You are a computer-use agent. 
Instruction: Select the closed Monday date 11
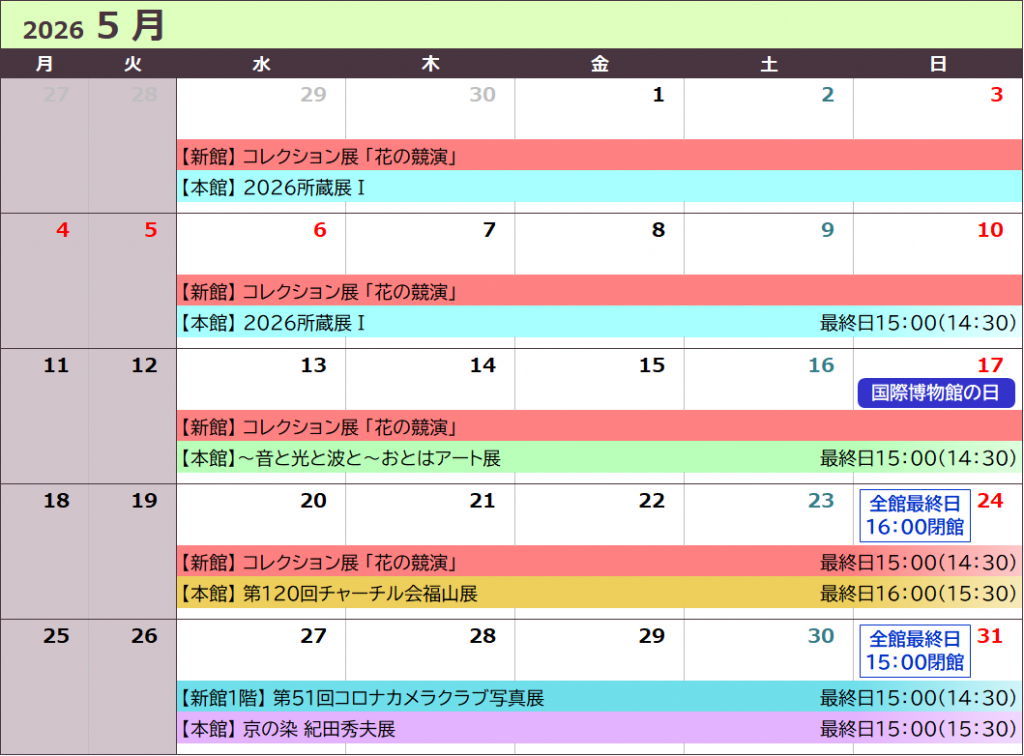(56, 365)
